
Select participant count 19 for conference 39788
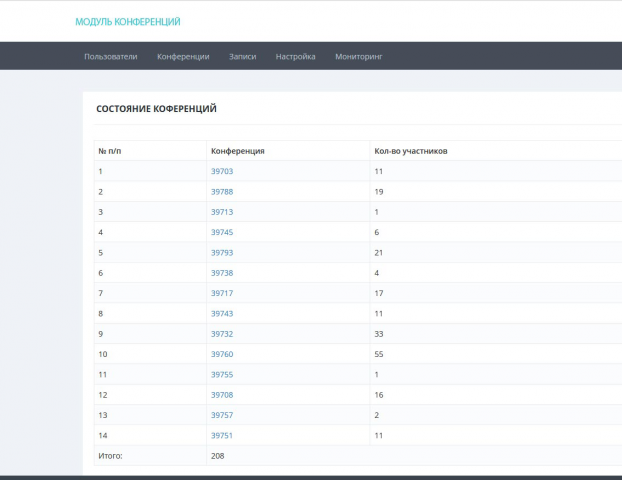[x=379, y=192]
